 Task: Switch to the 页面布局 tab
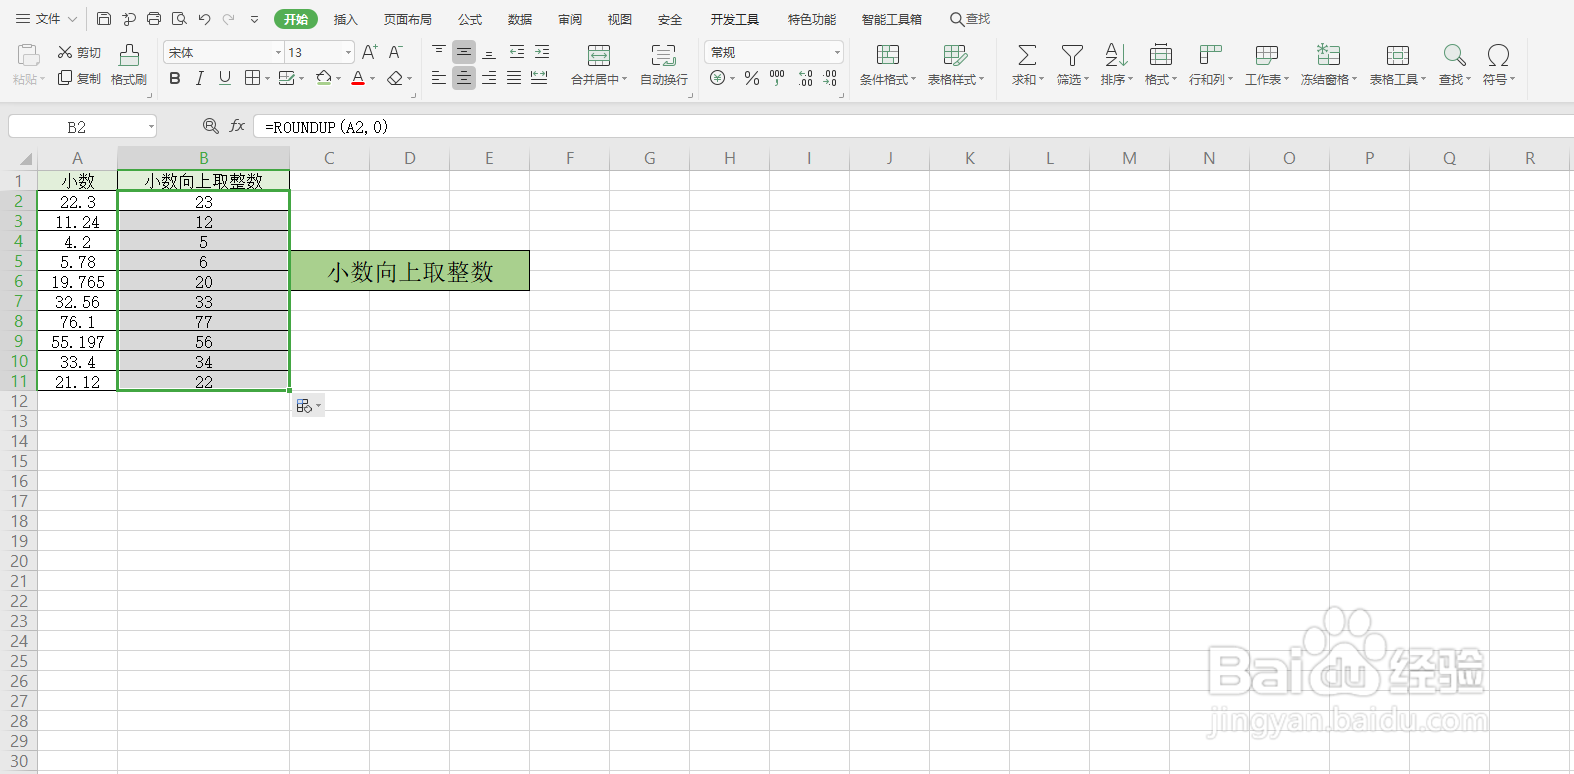coord(408,19)
